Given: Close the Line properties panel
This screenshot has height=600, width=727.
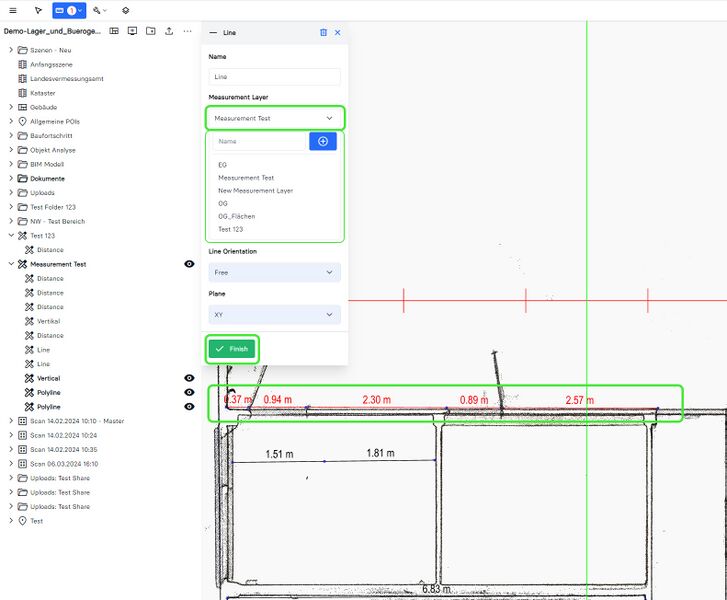Looking at the screenshot, I should tap(338, 33).
